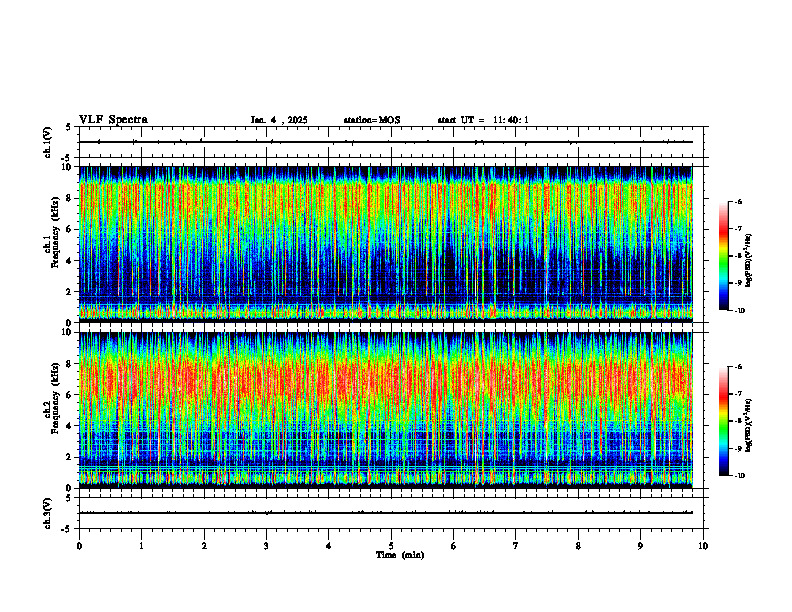The height and width of the screenshot is (612, 792).
Task: Click the ch.3 voltage waveform trace
Action: [x=386, y=513]
